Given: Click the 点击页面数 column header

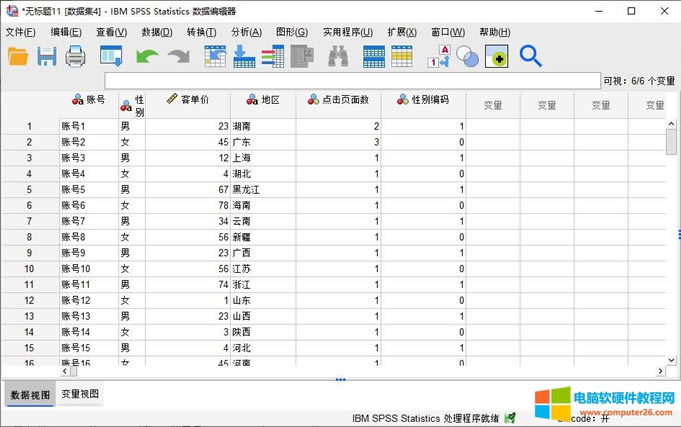Looking at the screenshot, I should (338, 100).
